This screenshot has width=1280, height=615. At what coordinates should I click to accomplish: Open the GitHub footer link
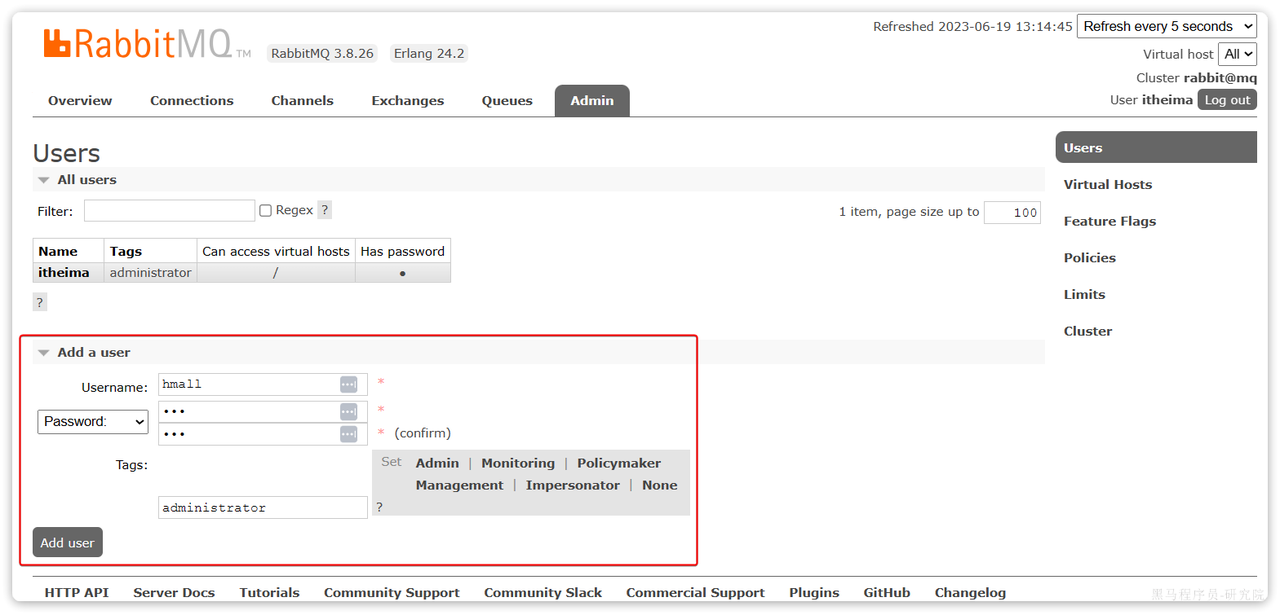(887, 593)
